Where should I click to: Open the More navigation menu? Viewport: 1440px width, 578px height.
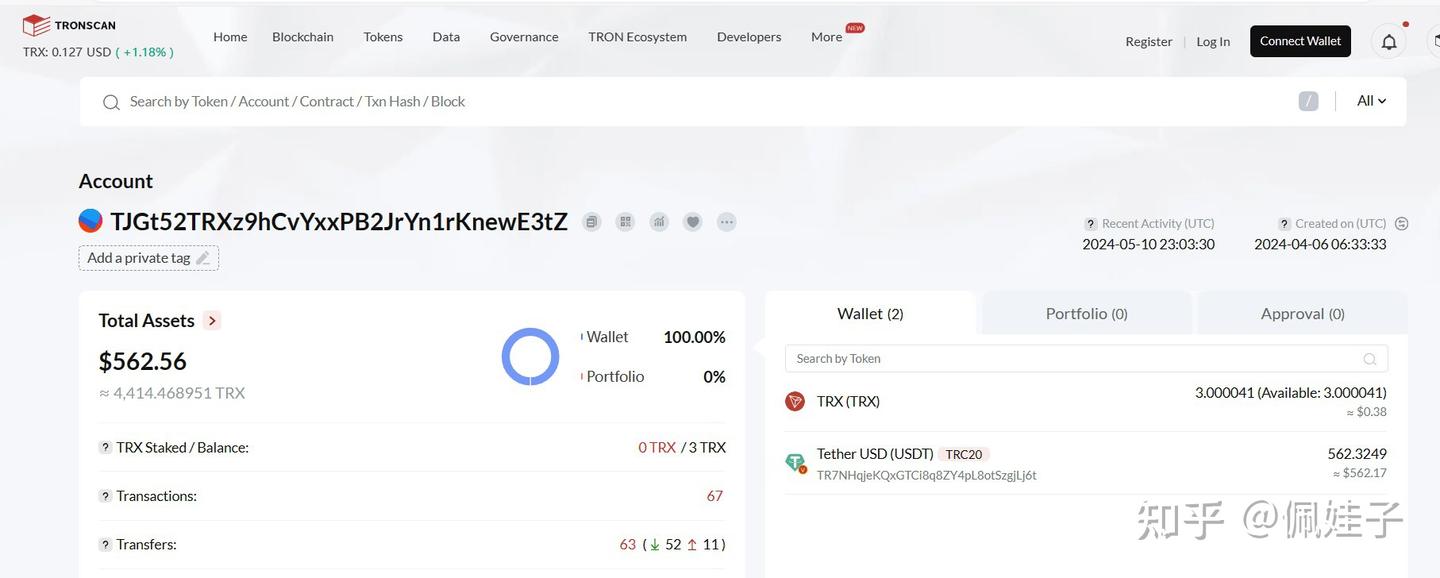tap(826, 36)
